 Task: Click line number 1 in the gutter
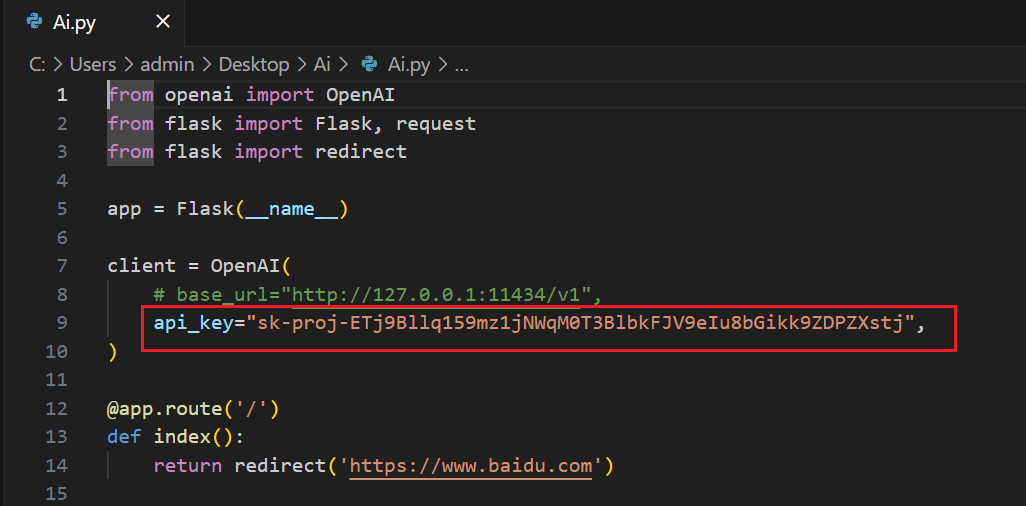(x=62, y=95)
